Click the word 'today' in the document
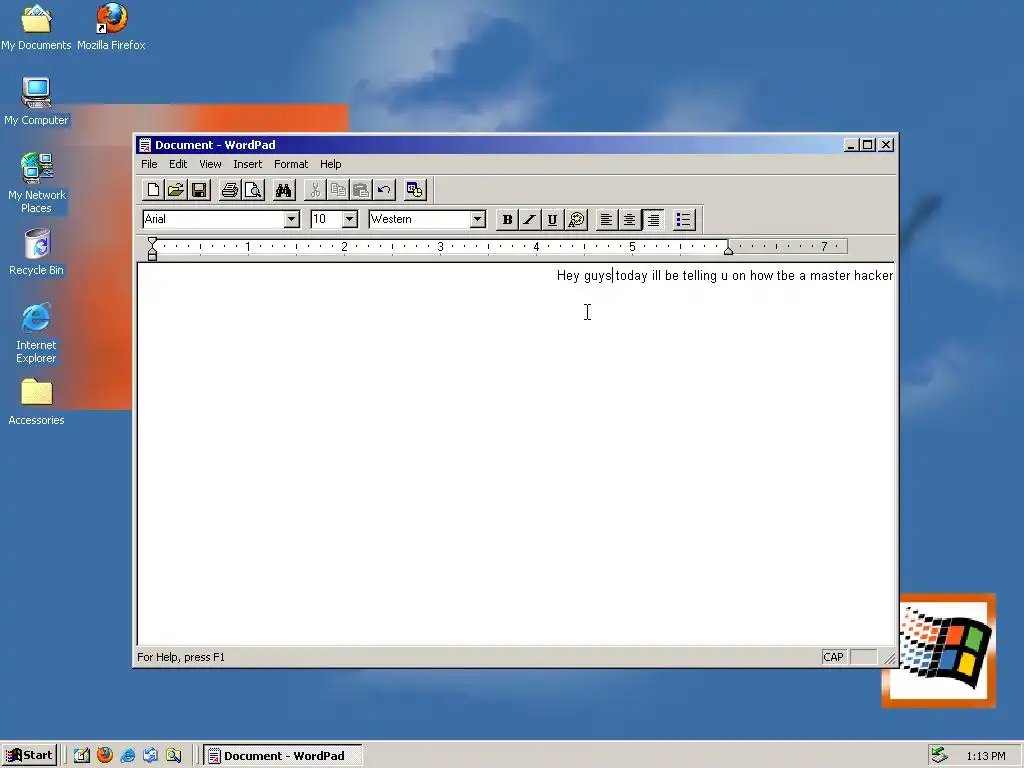The height and width of the screenshot is (768, 1024). [632, 276]
